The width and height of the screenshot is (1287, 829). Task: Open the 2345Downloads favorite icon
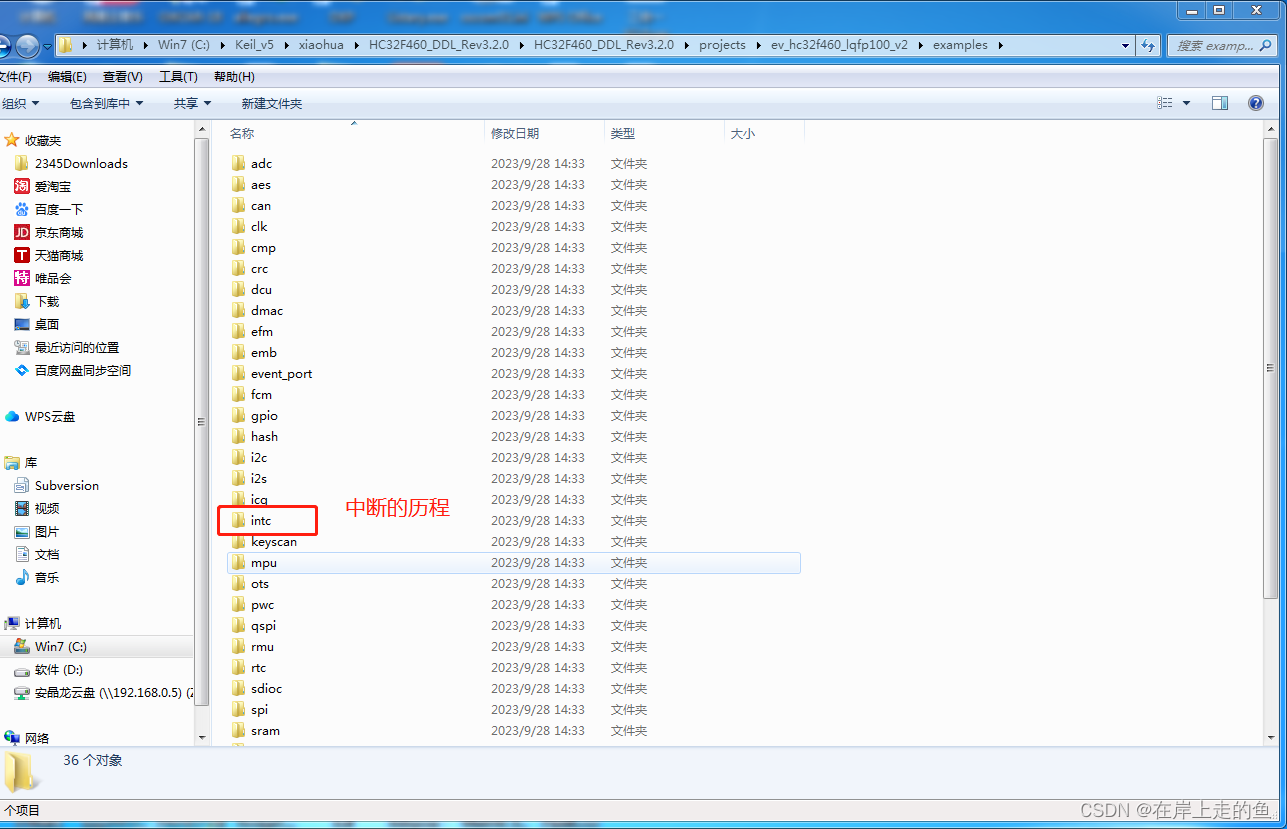pyautogui.click(x=22, y=163)
